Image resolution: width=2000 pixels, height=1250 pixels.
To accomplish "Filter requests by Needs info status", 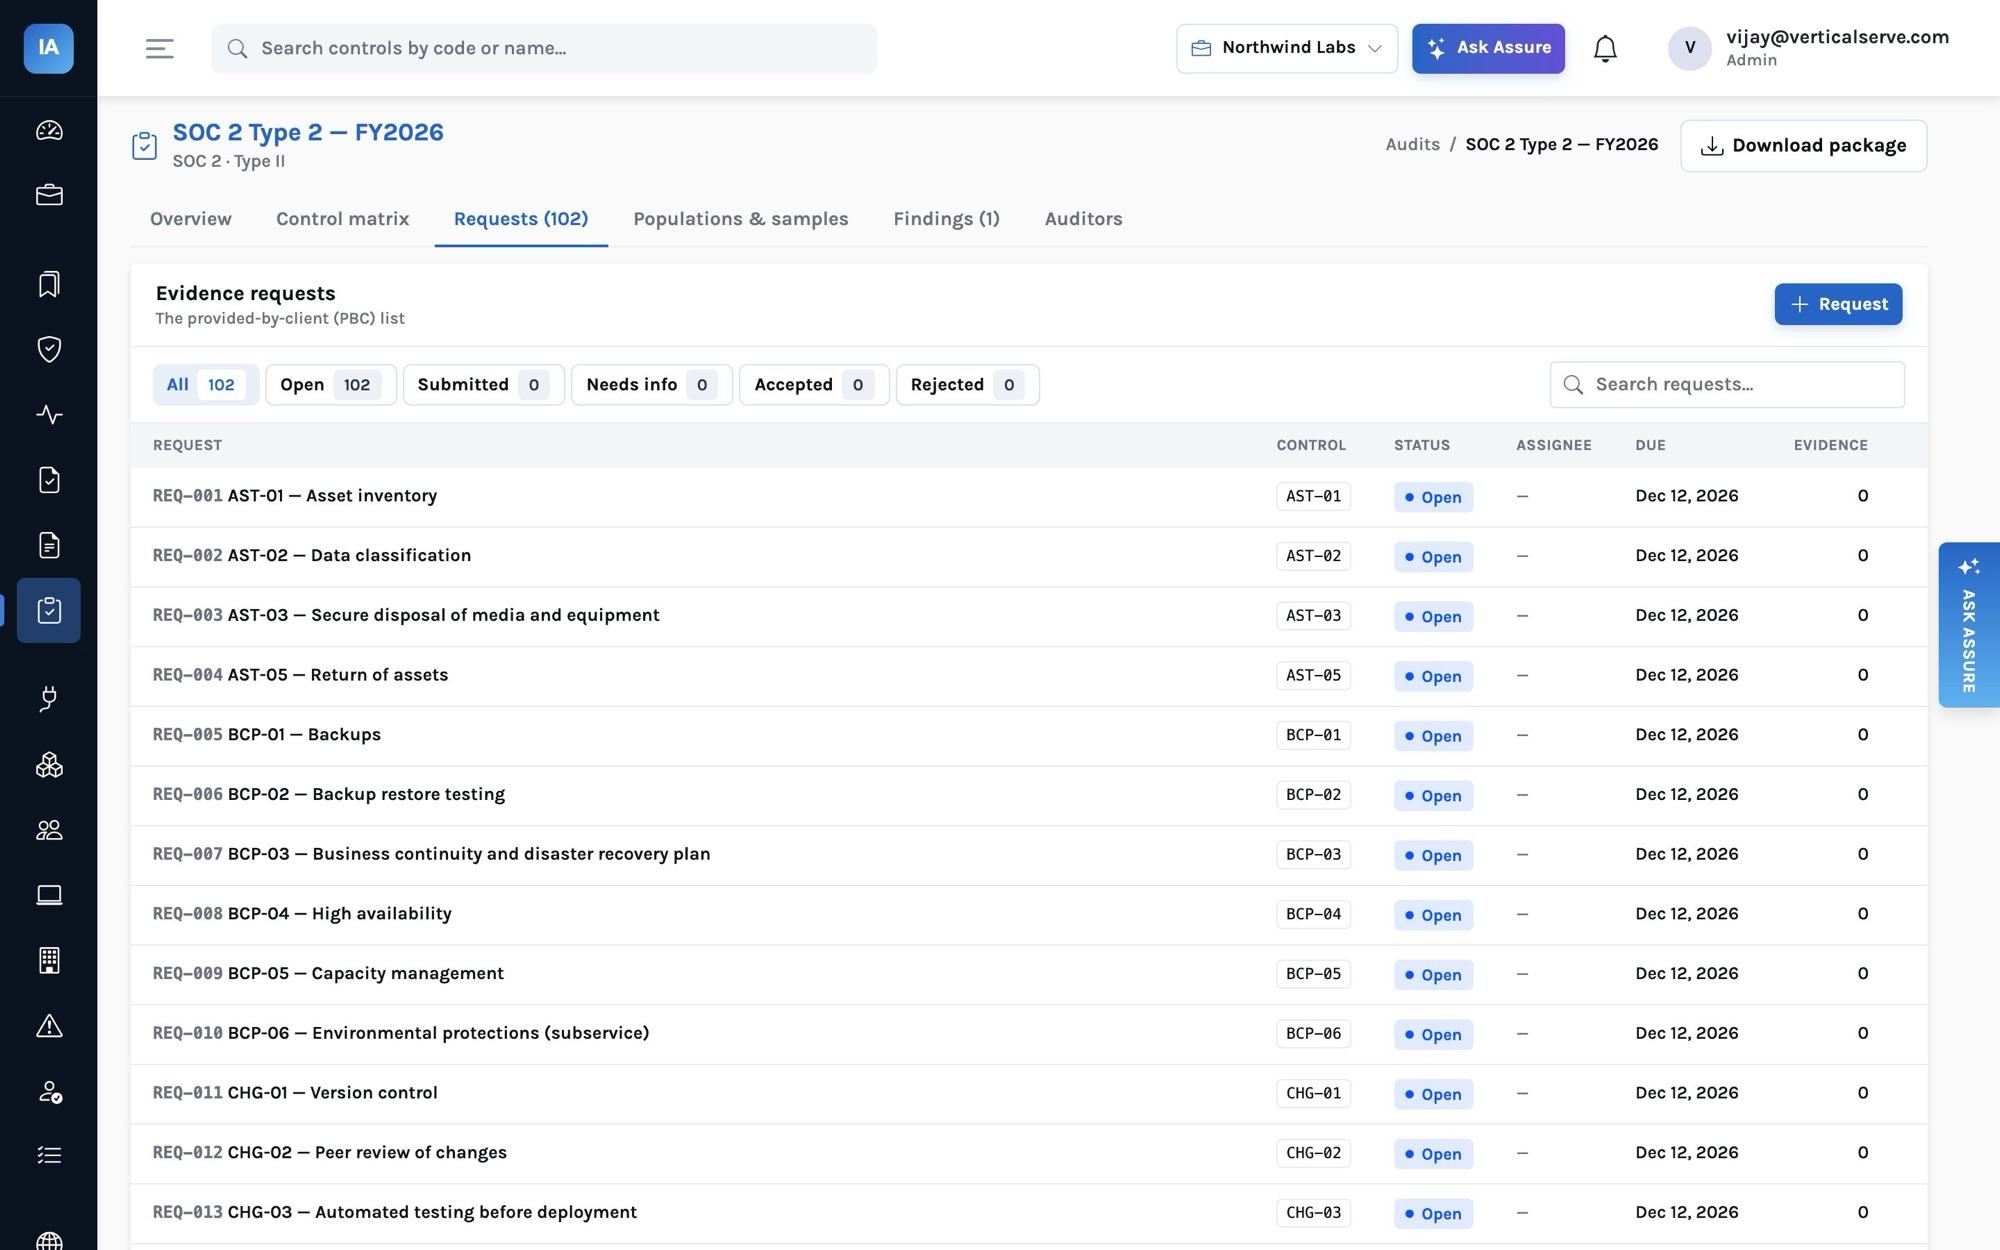I will (x=651, y=385).
